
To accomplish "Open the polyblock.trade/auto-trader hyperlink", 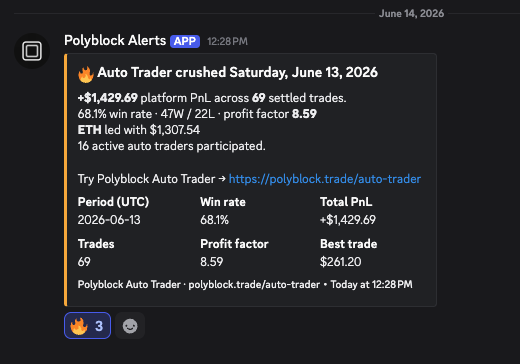I will coord(325,179).
